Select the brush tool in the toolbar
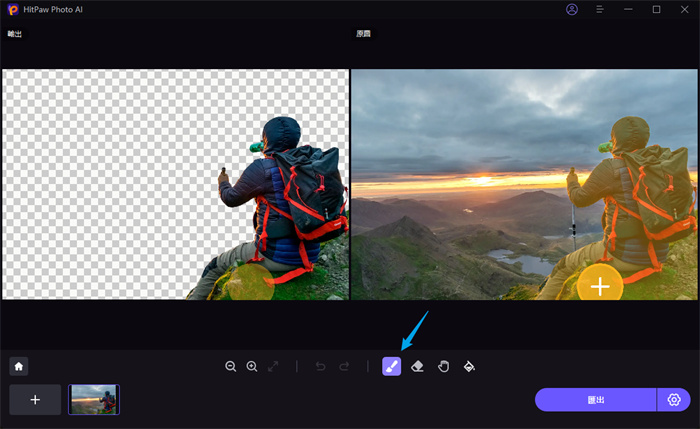The image size is (700, 429). [391, 367]
